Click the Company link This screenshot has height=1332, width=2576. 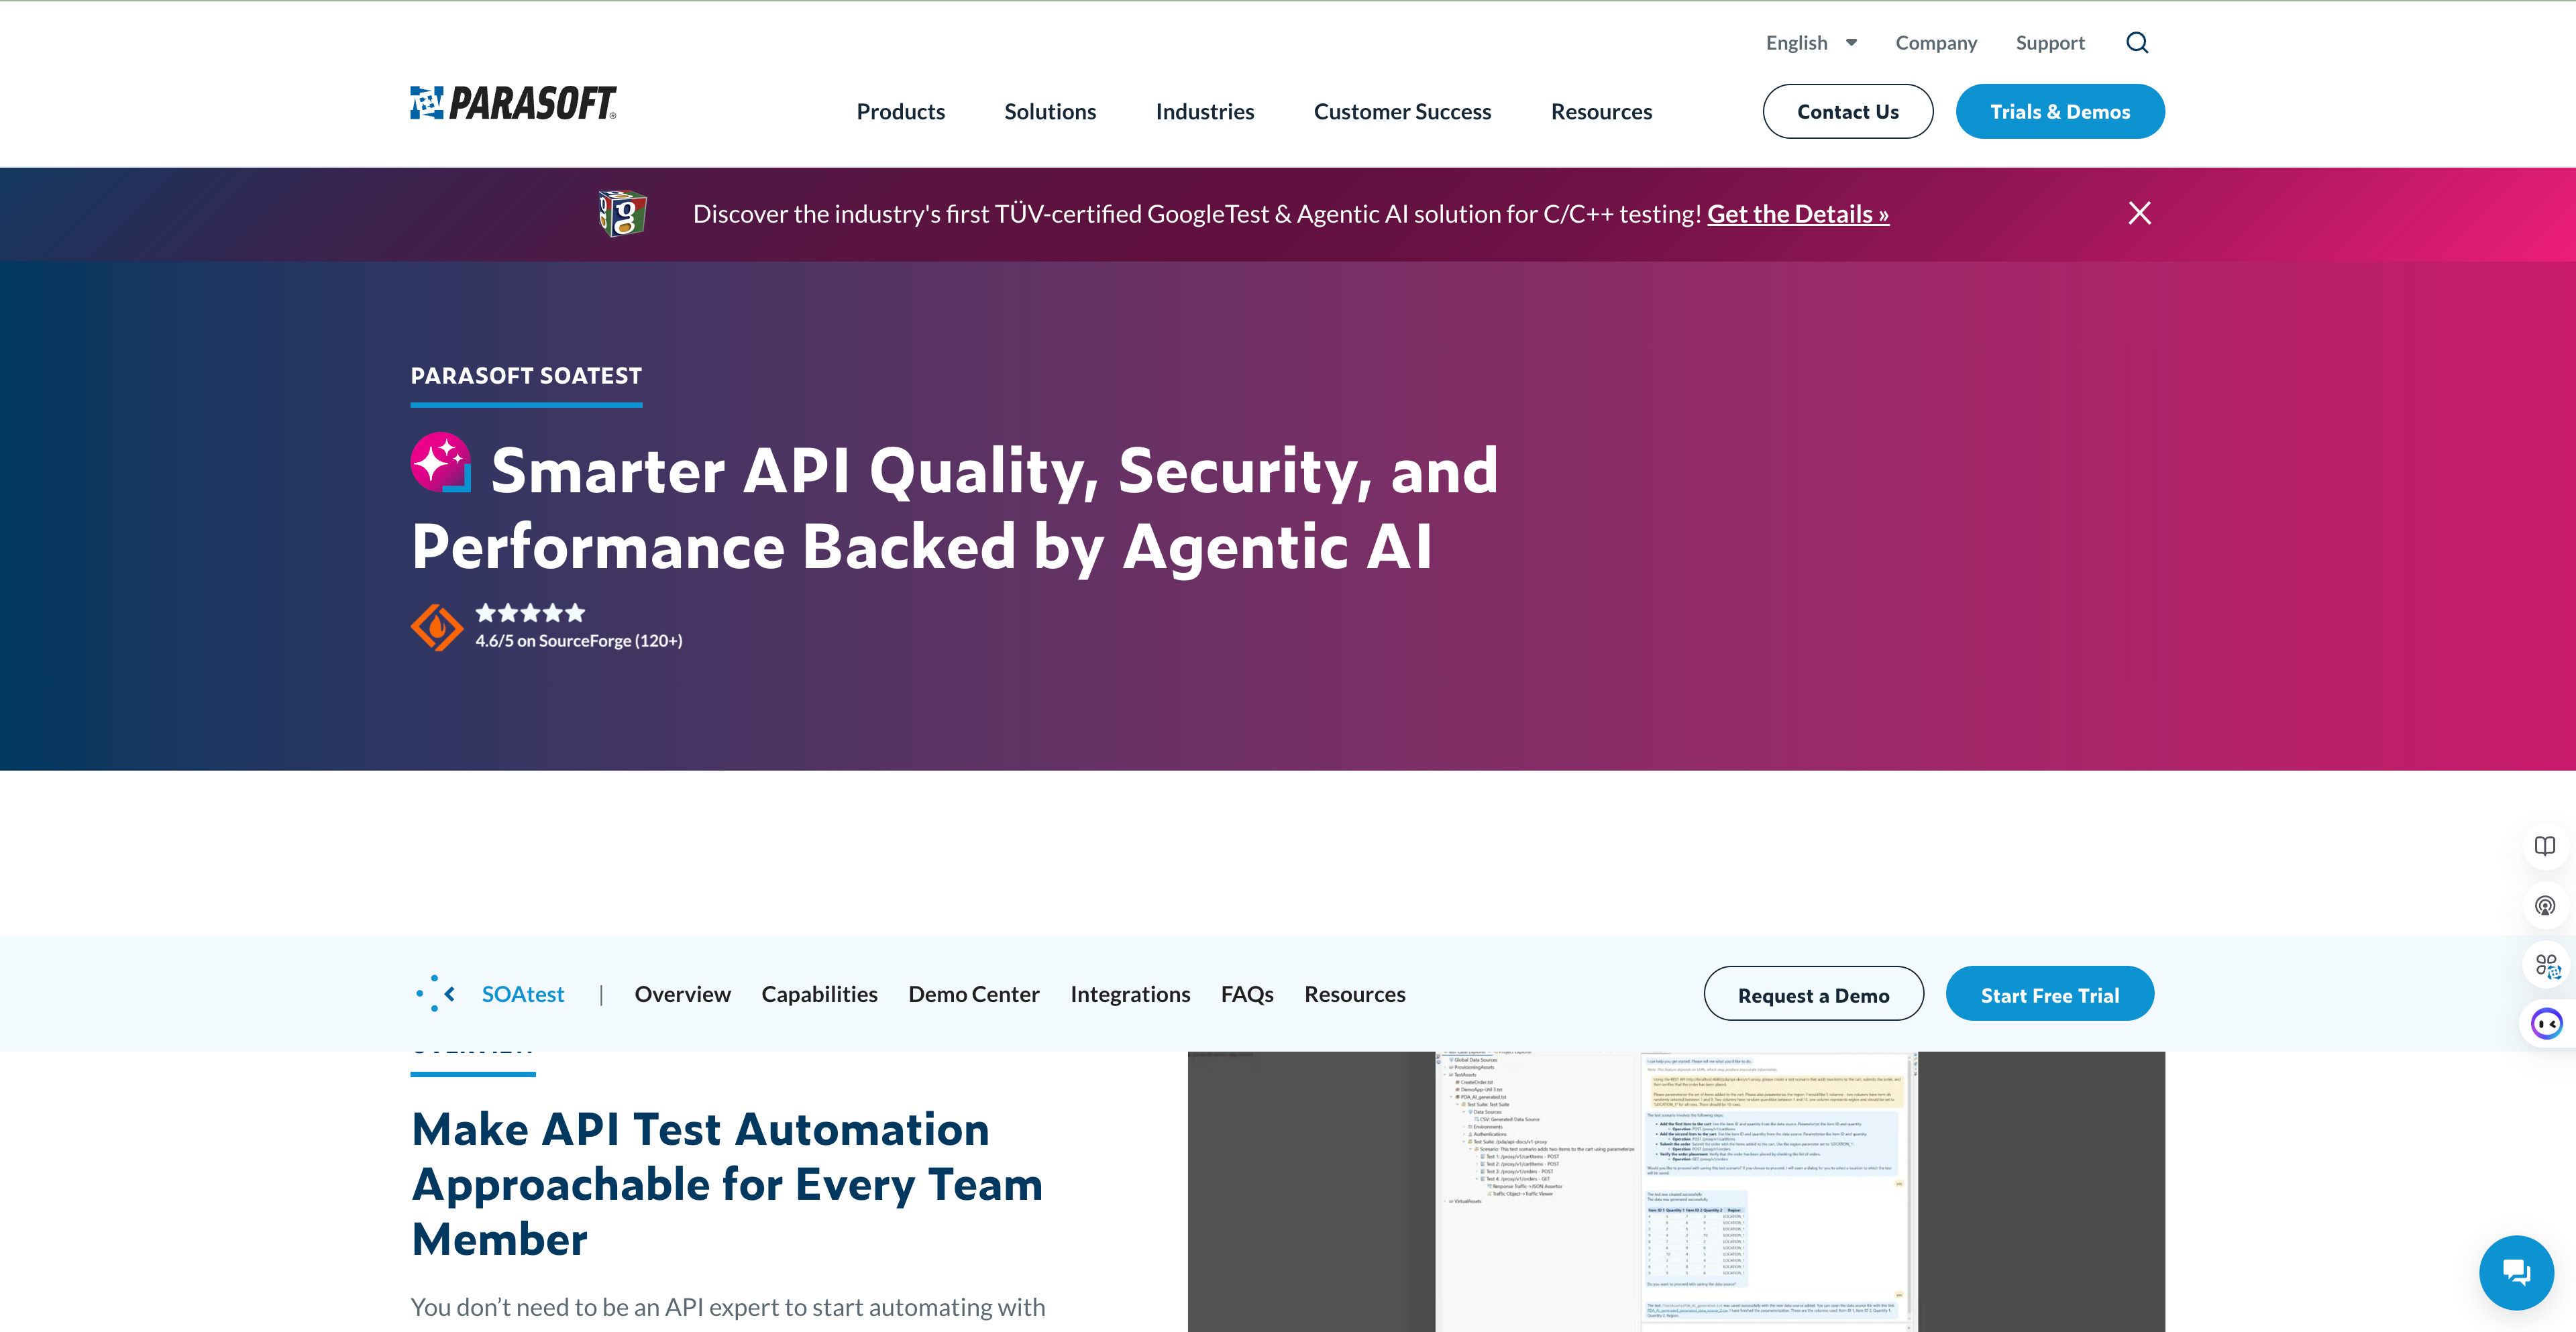click(1936, 43)
